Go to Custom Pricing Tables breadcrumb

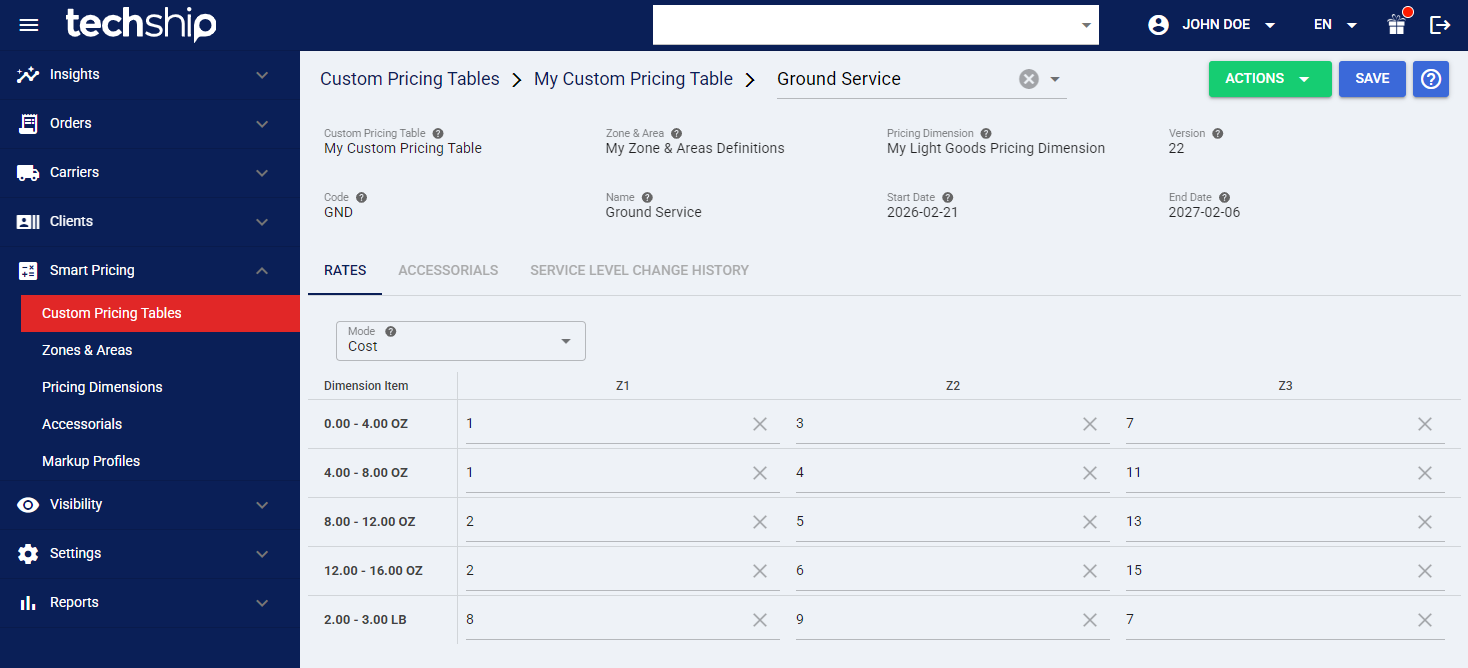point(410,79)
